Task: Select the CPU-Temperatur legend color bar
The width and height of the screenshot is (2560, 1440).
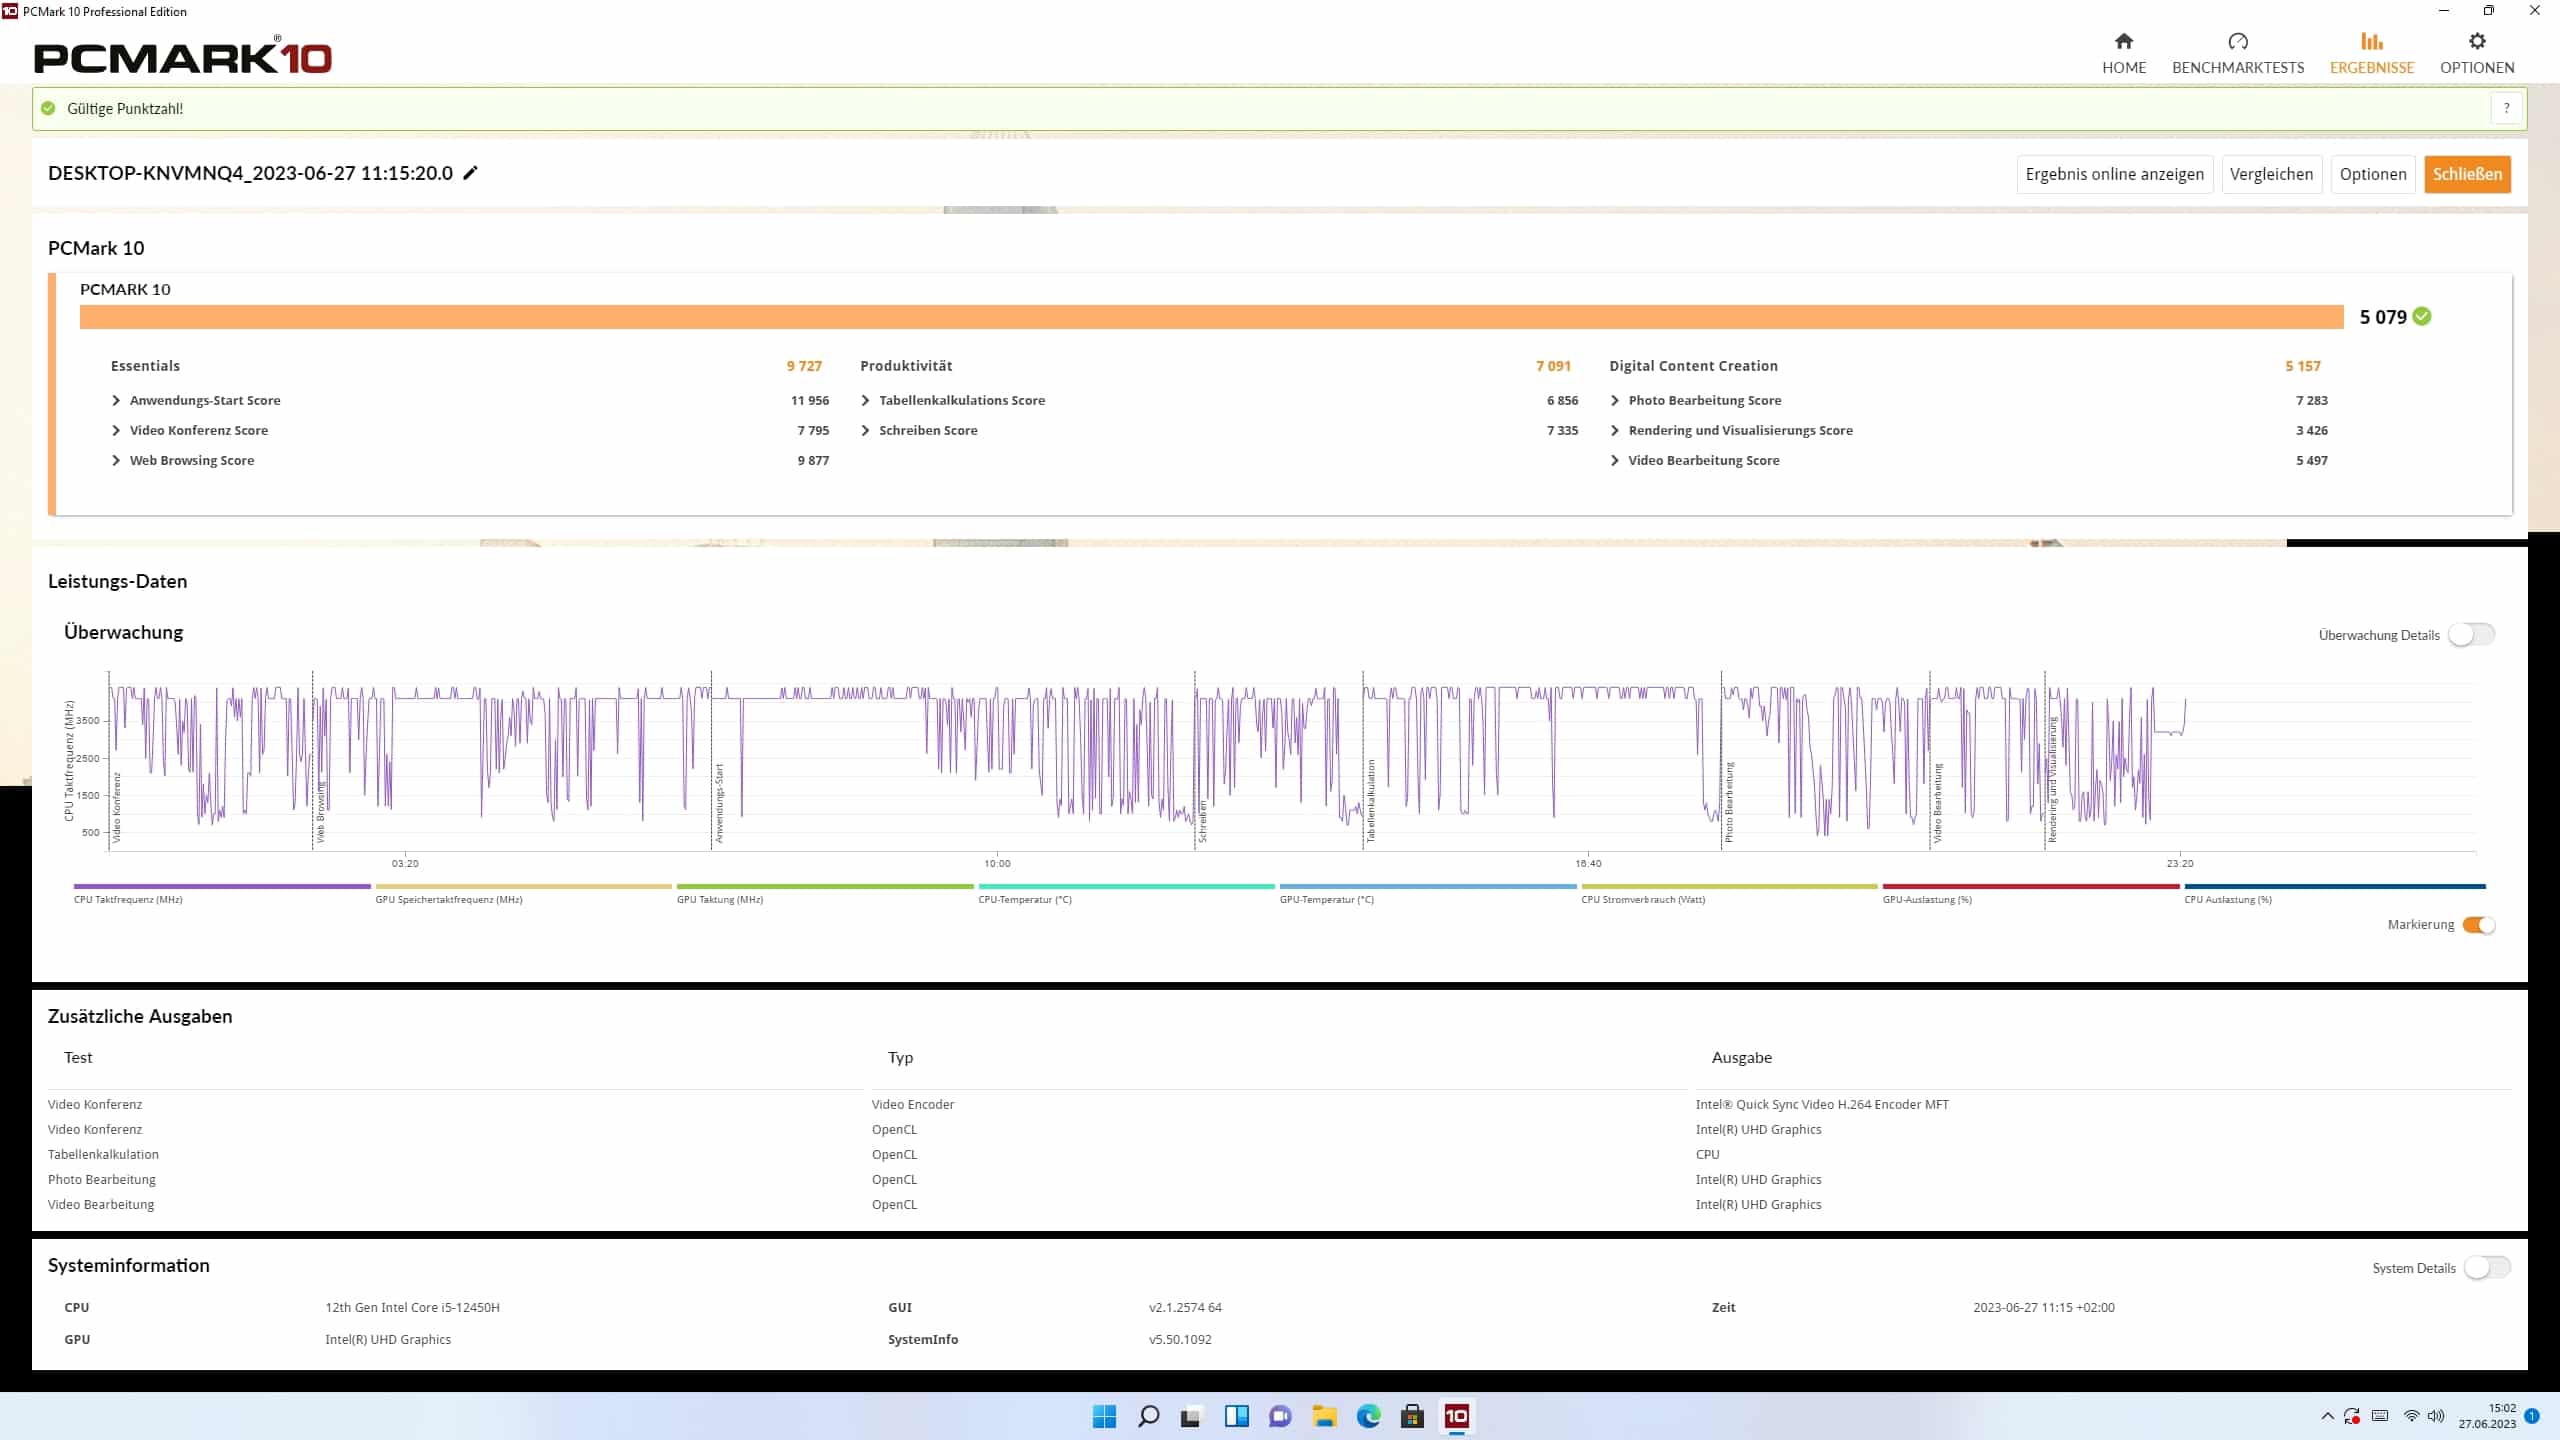Action: click(1126, 886)
